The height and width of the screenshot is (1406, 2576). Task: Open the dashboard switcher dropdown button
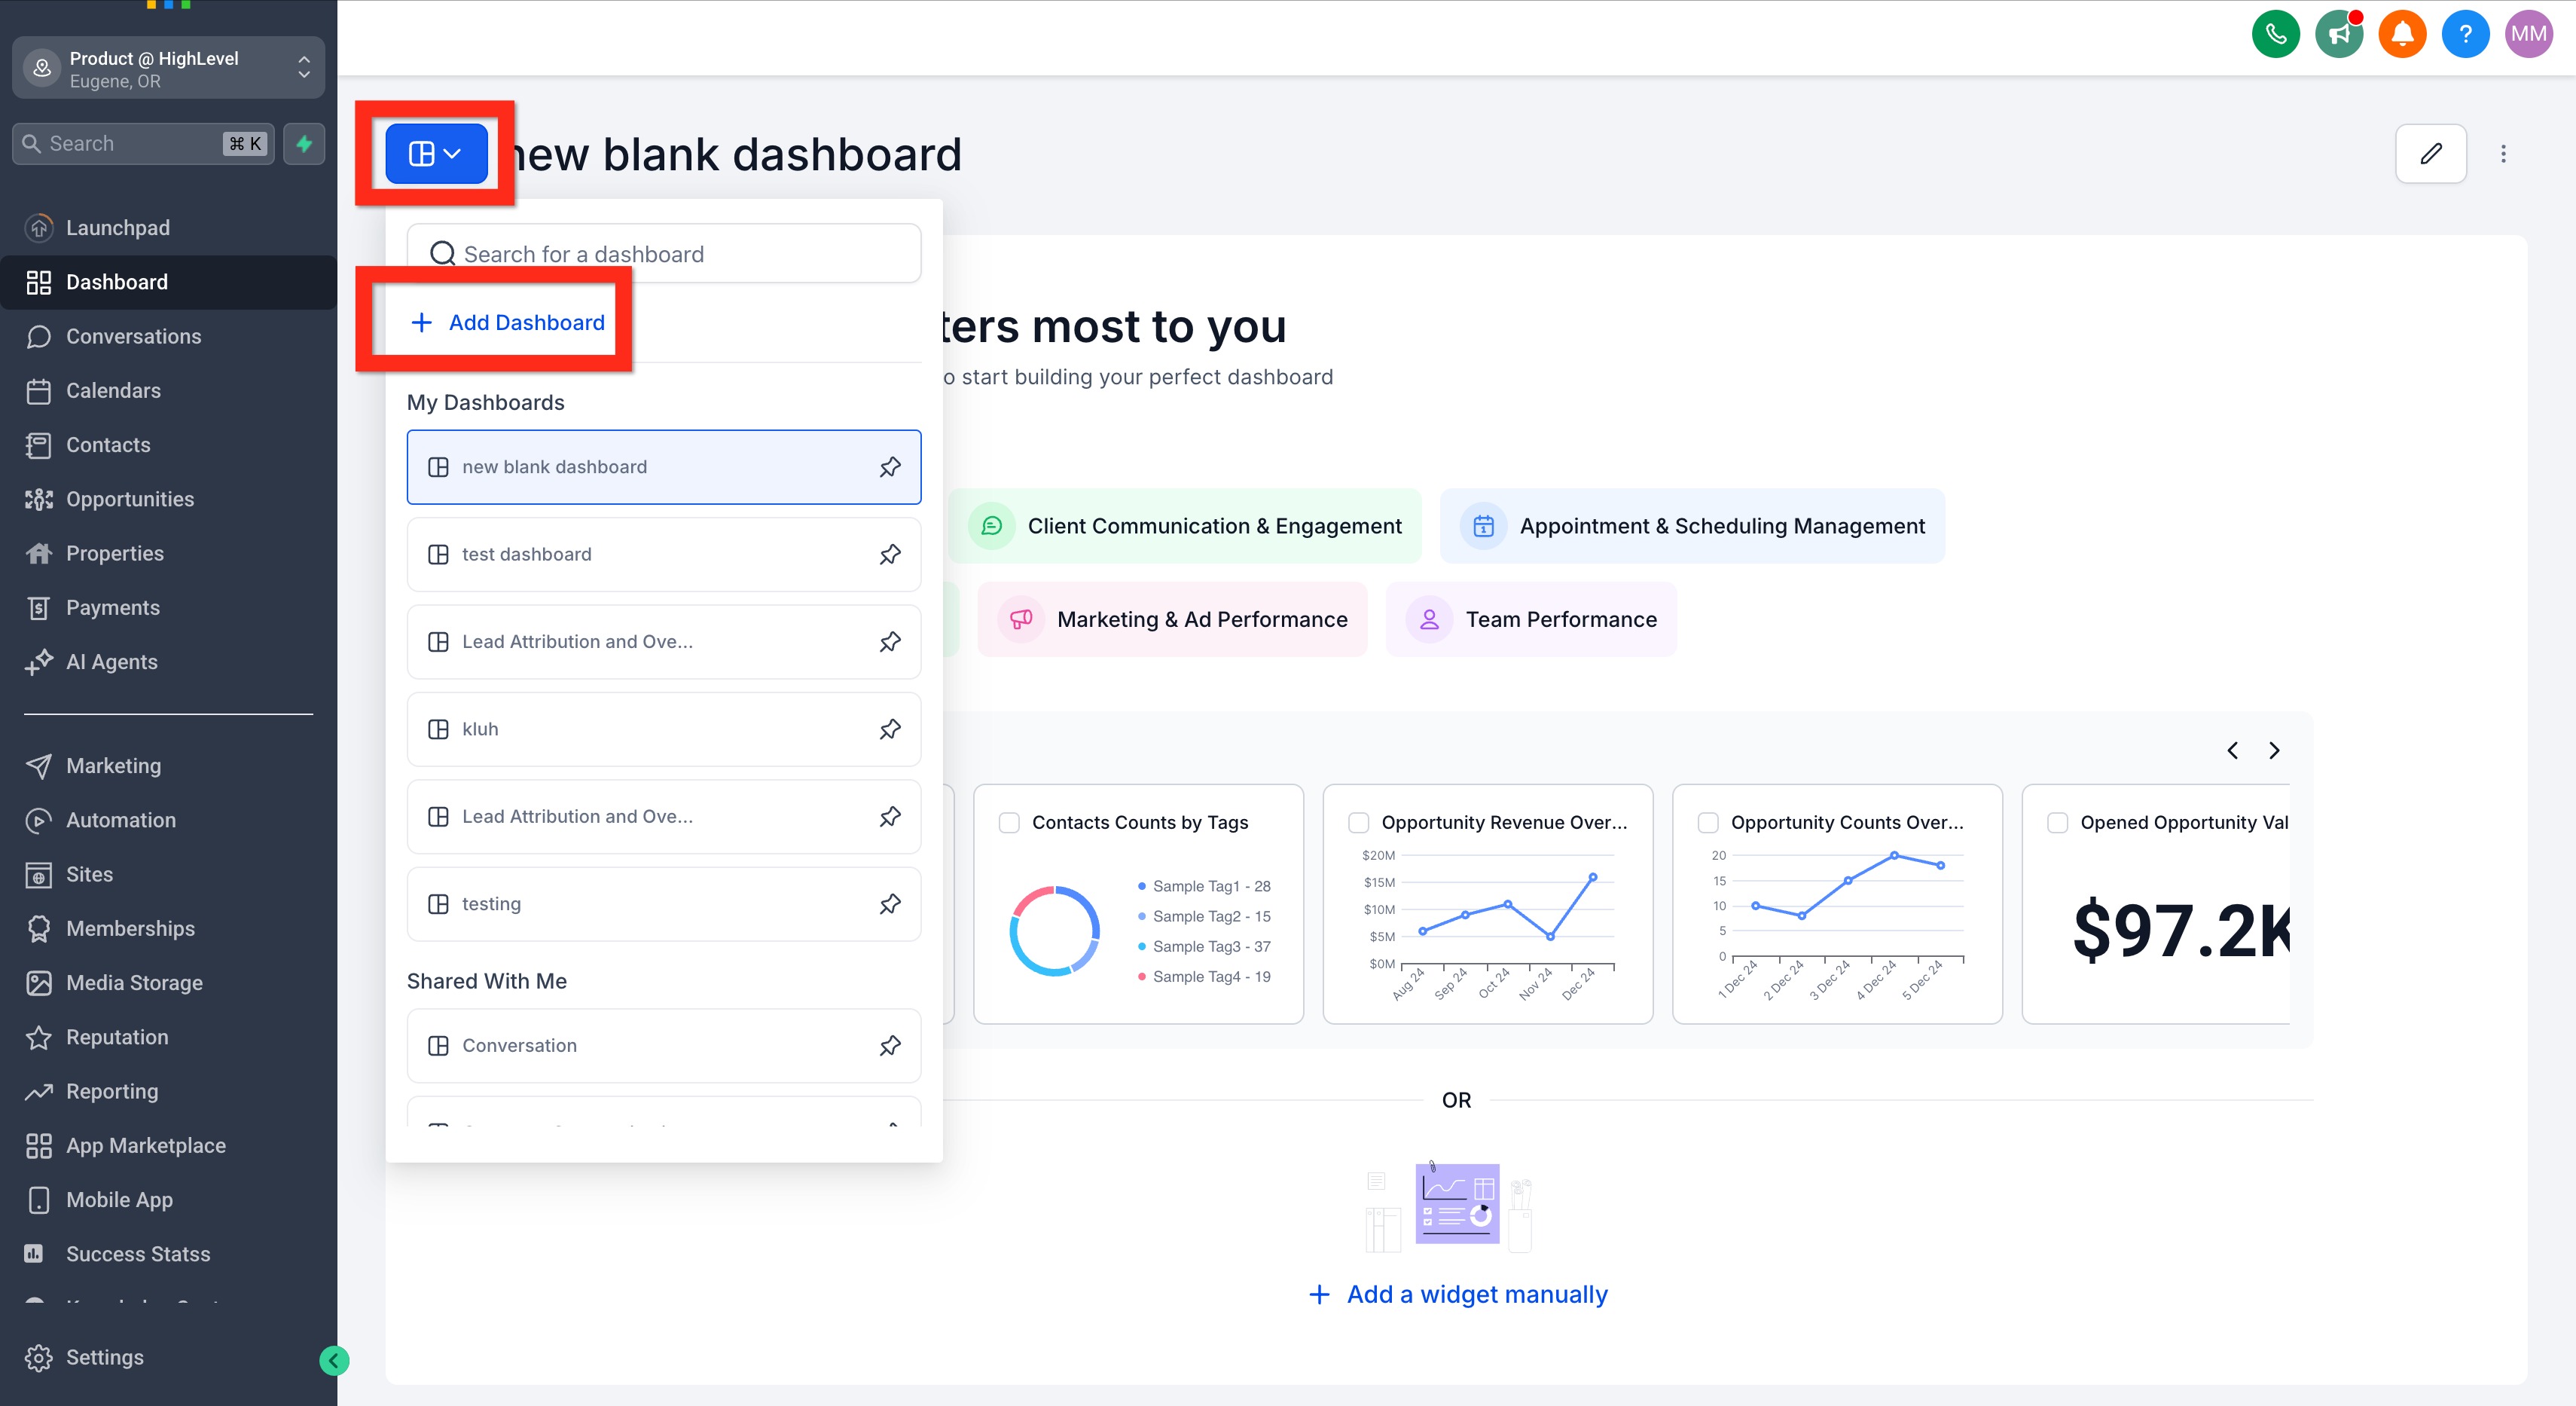[x=436, y=154]
